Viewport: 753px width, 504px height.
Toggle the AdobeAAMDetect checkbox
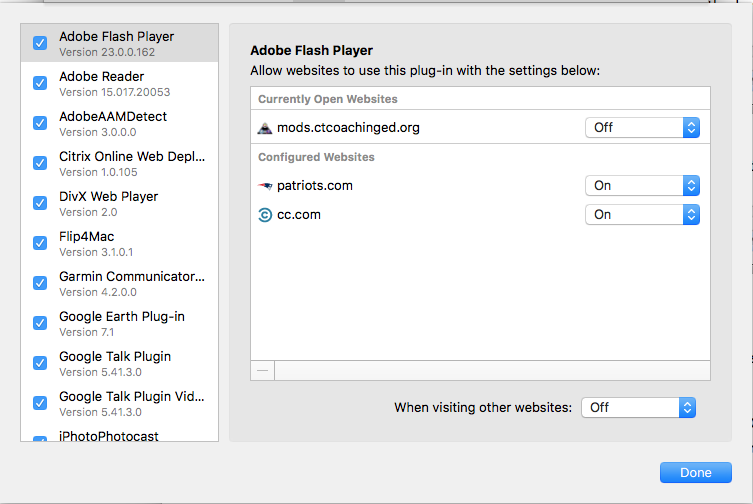[40, 123]
